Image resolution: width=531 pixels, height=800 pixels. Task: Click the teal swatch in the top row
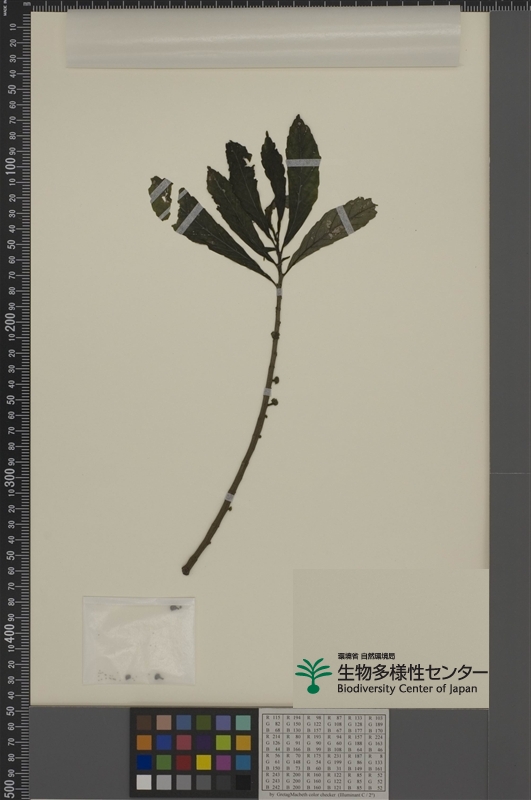(x=243, y=722)
